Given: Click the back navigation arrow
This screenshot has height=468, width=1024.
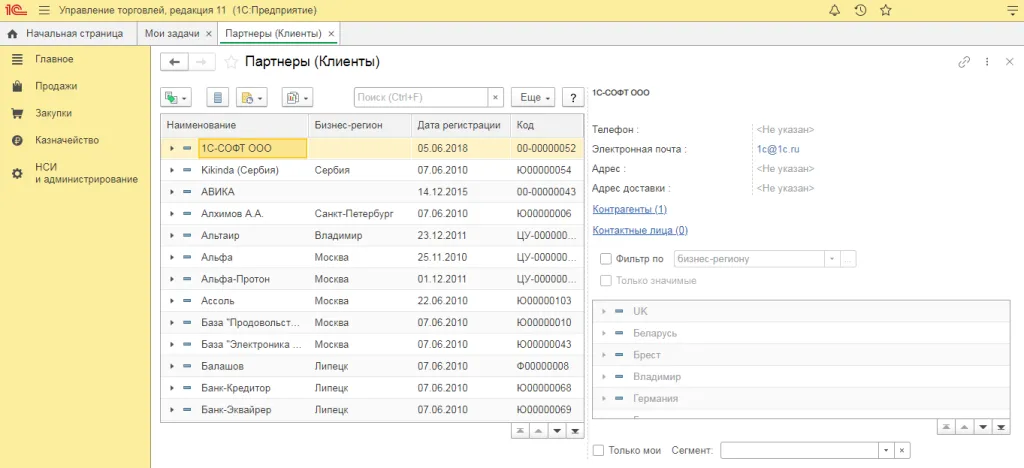Looking at the screenshot, I should [175, 62].
